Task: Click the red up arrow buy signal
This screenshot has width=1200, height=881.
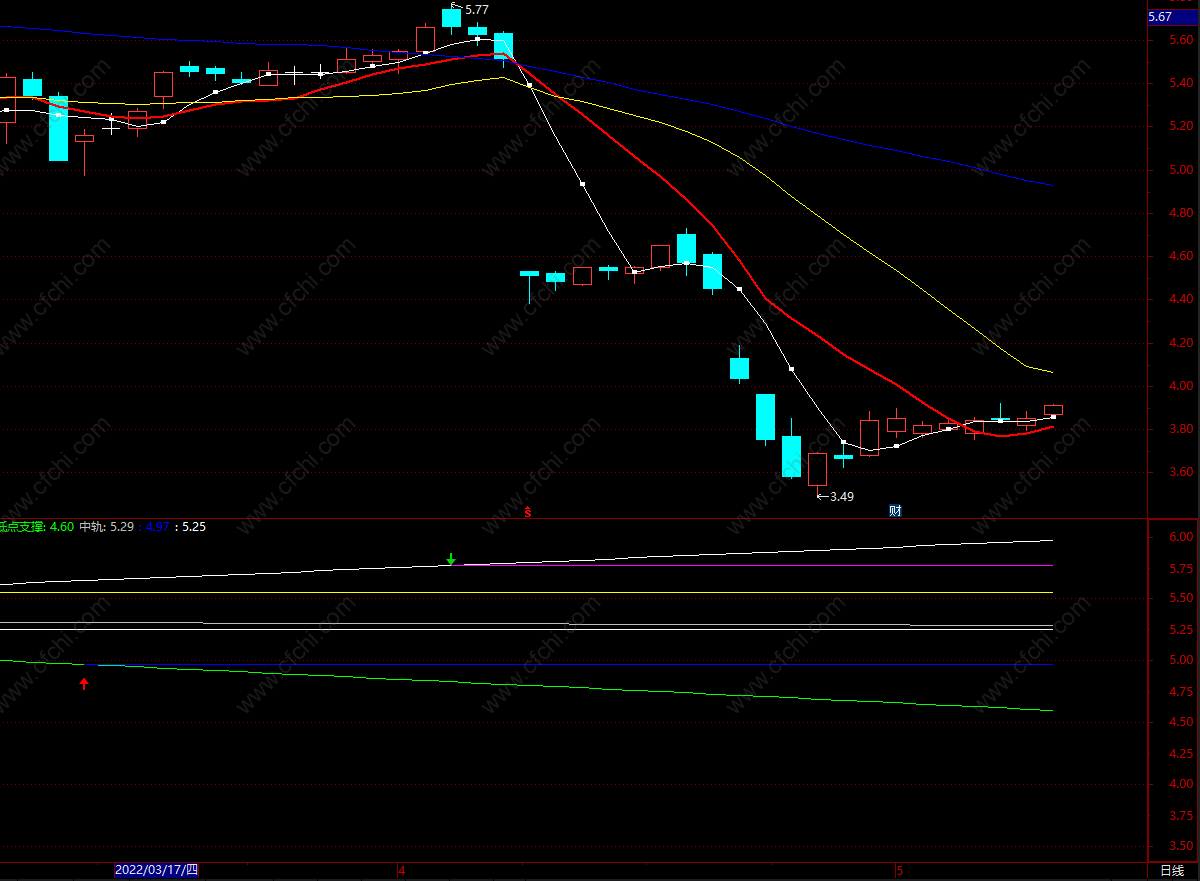Action: pyautogui.click(x=84, y=684)
